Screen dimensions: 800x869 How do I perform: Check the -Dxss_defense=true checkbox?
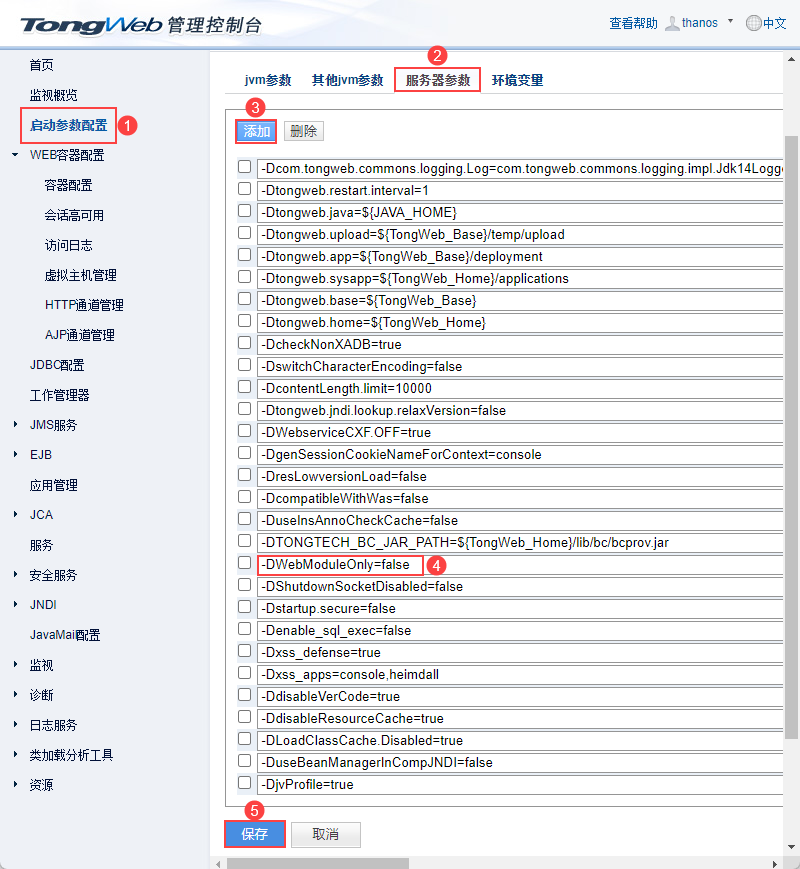tap(244, 650)
